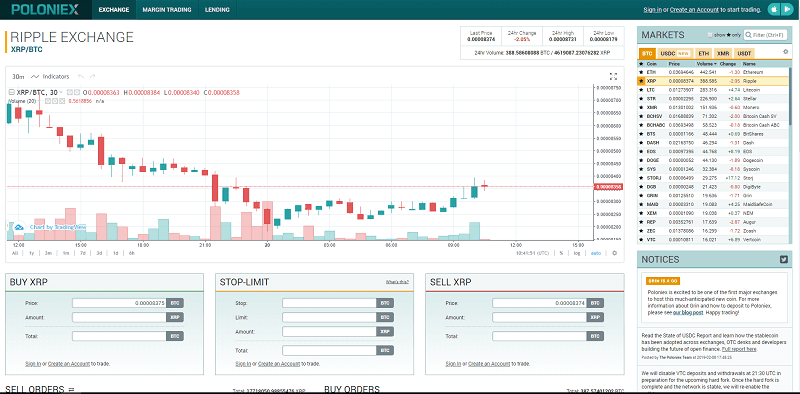Select the Ethereum row in Markets
Viewport: 800px width, 394px height.
coord(713,72)
